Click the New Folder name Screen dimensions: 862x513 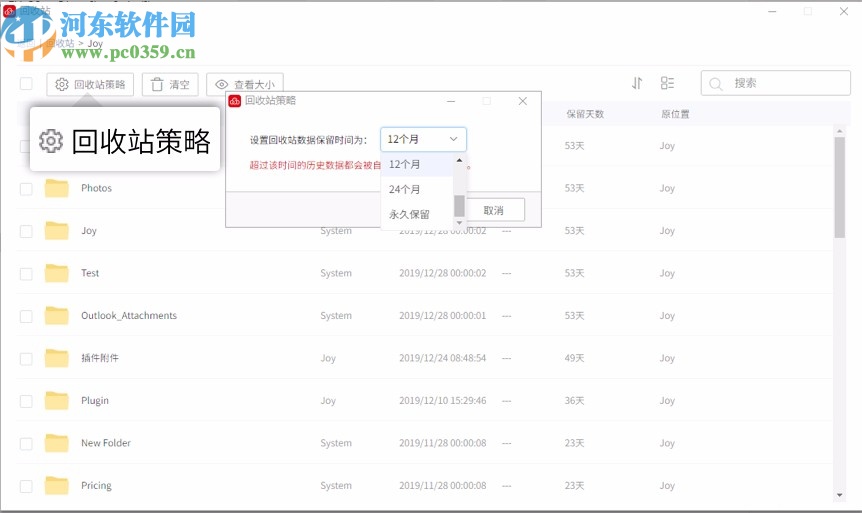point(106,443)
